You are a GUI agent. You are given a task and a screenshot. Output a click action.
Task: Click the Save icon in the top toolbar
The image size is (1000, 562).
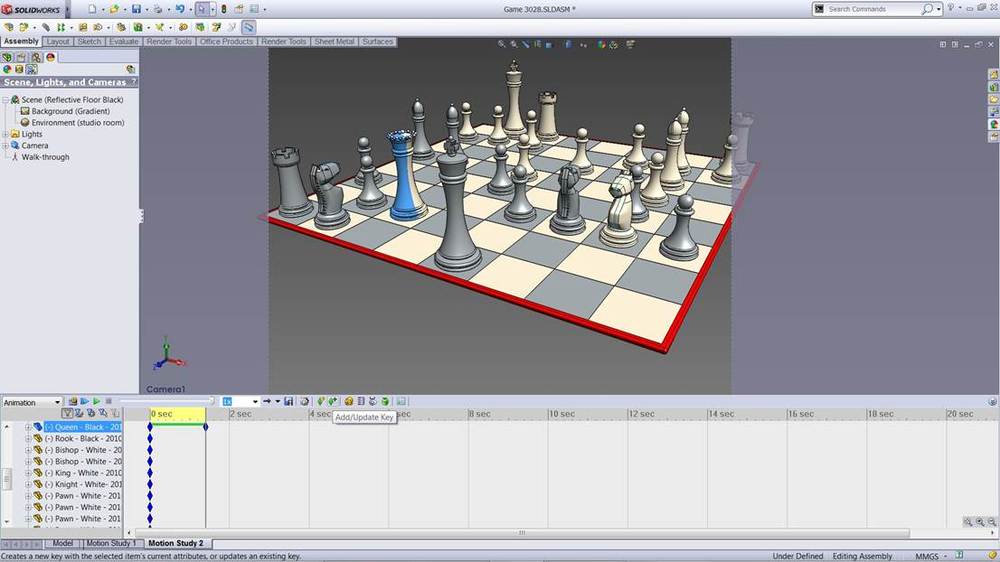pos(136,9)
